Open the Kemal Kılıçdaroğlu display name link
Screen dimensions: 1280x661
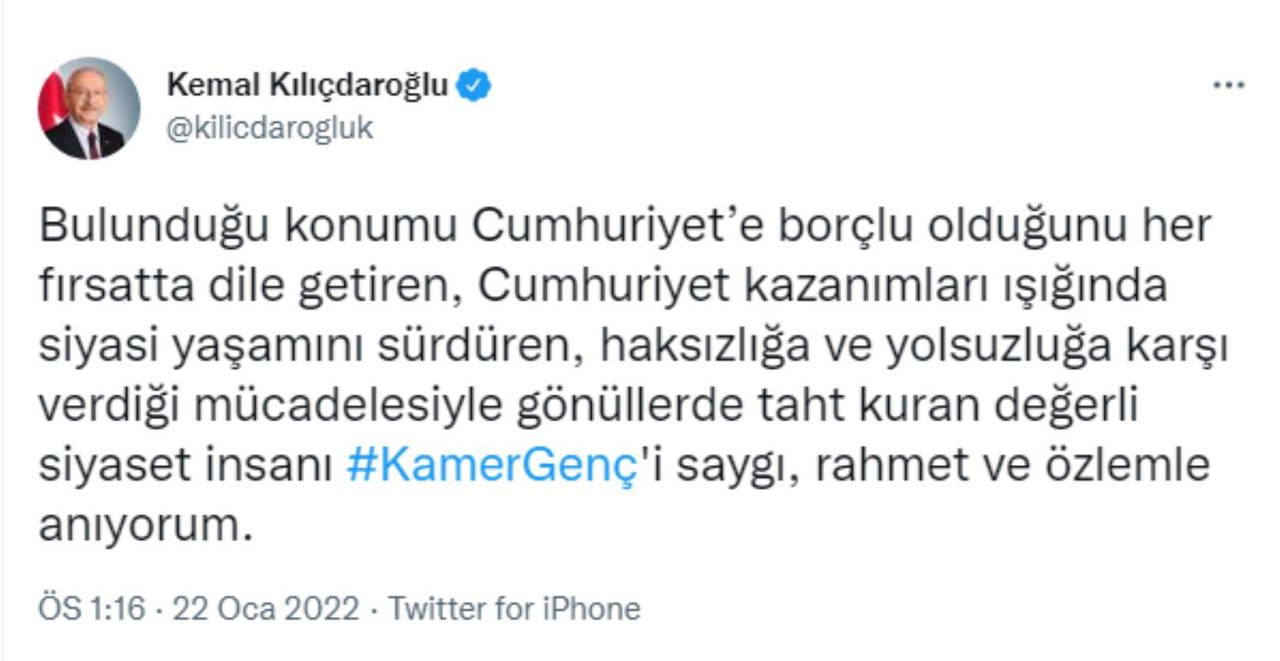(x=307, y=87)
